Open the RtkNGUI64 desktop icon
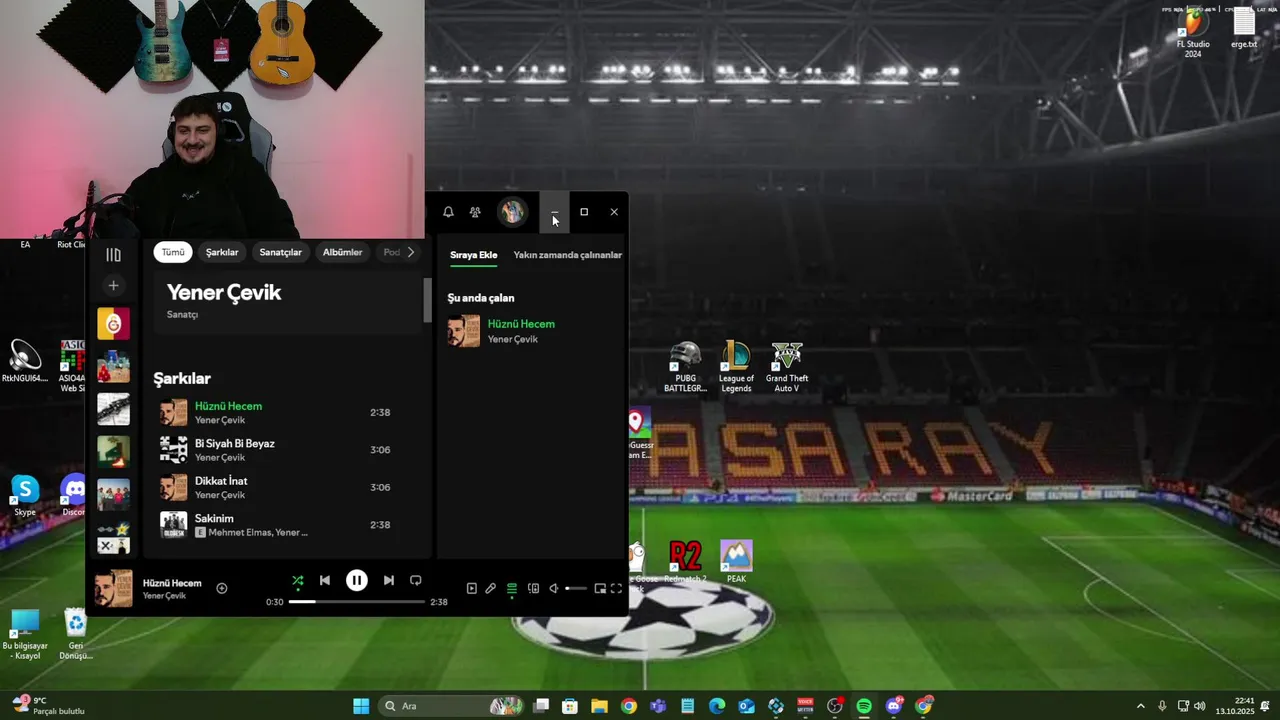The height and width of the screenshot is (720, 1280). (x=24, y=362)
